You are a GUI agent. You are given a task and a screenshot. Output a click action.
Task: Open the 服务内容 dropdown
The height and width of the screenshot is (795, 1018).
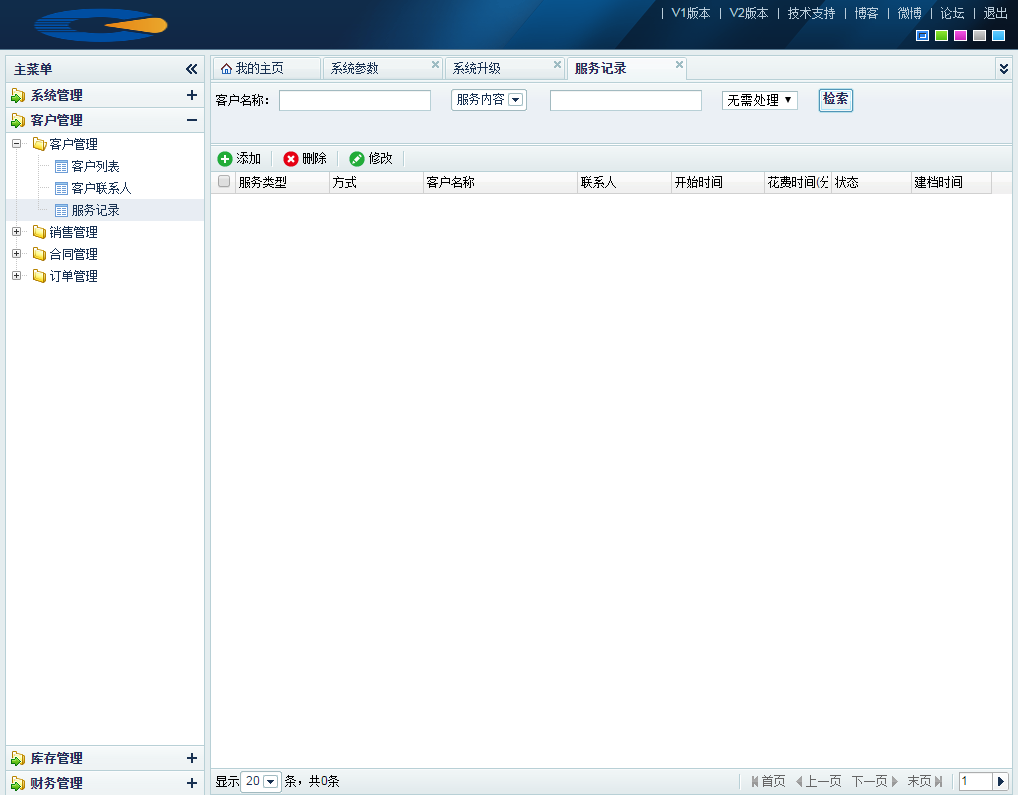(516, 100)
